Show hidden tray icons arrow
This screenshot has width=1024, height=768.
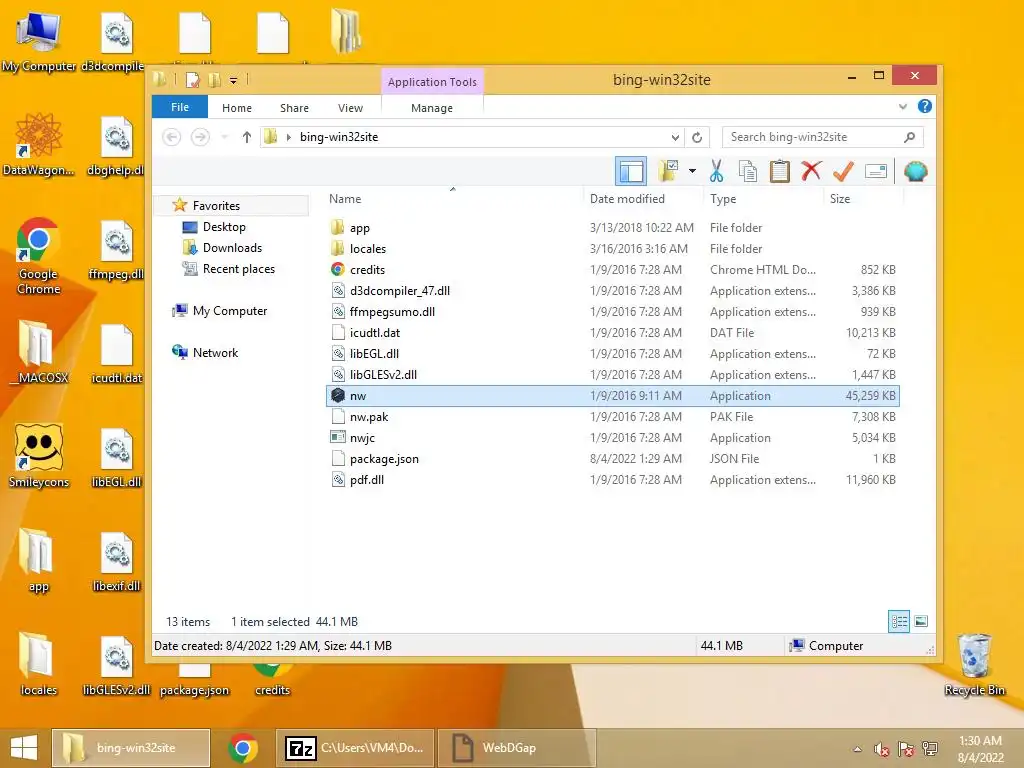[857, 748]
